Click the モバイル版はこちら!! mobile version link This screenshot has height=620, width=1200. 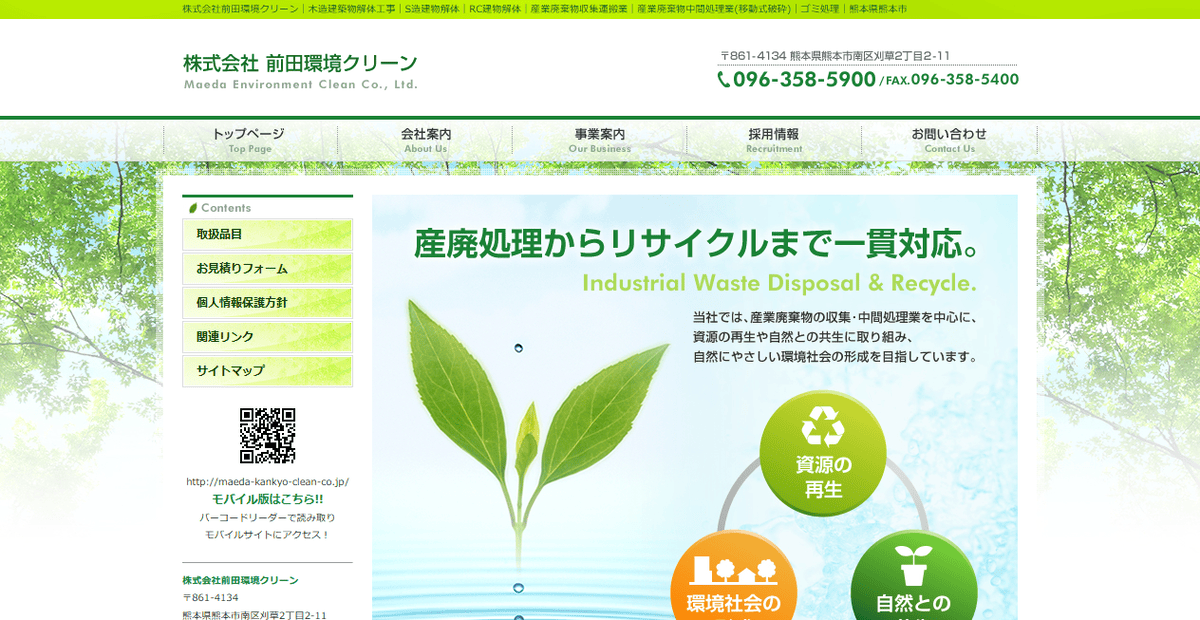[267, 499]
